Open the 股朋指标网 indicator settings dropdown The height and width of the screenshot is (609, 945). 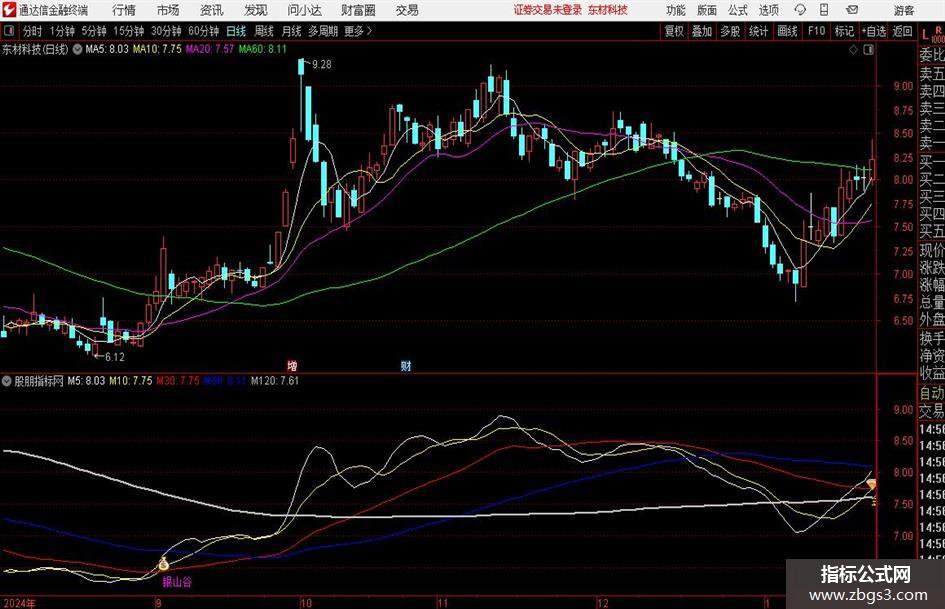tap(7, 381)
